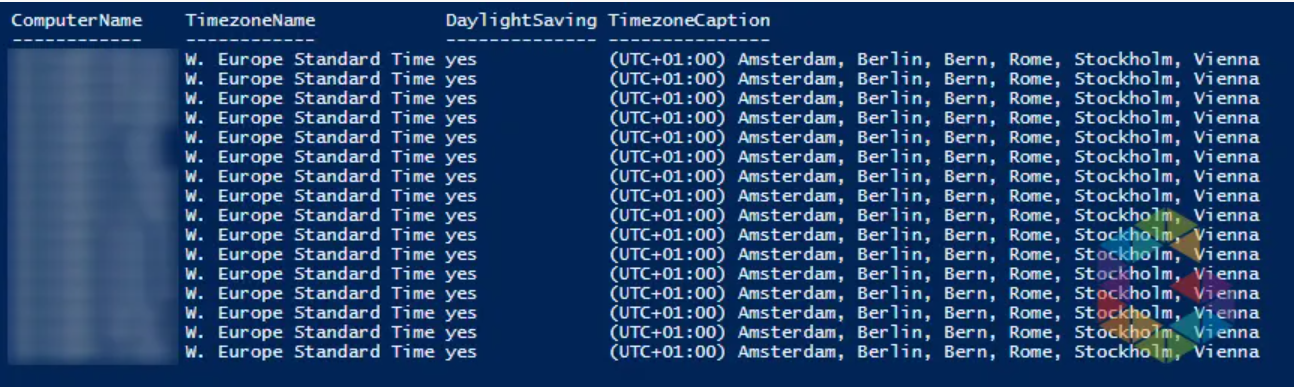
Task: Click the blurred computer name in the first row
Action: tap(90, 59)
